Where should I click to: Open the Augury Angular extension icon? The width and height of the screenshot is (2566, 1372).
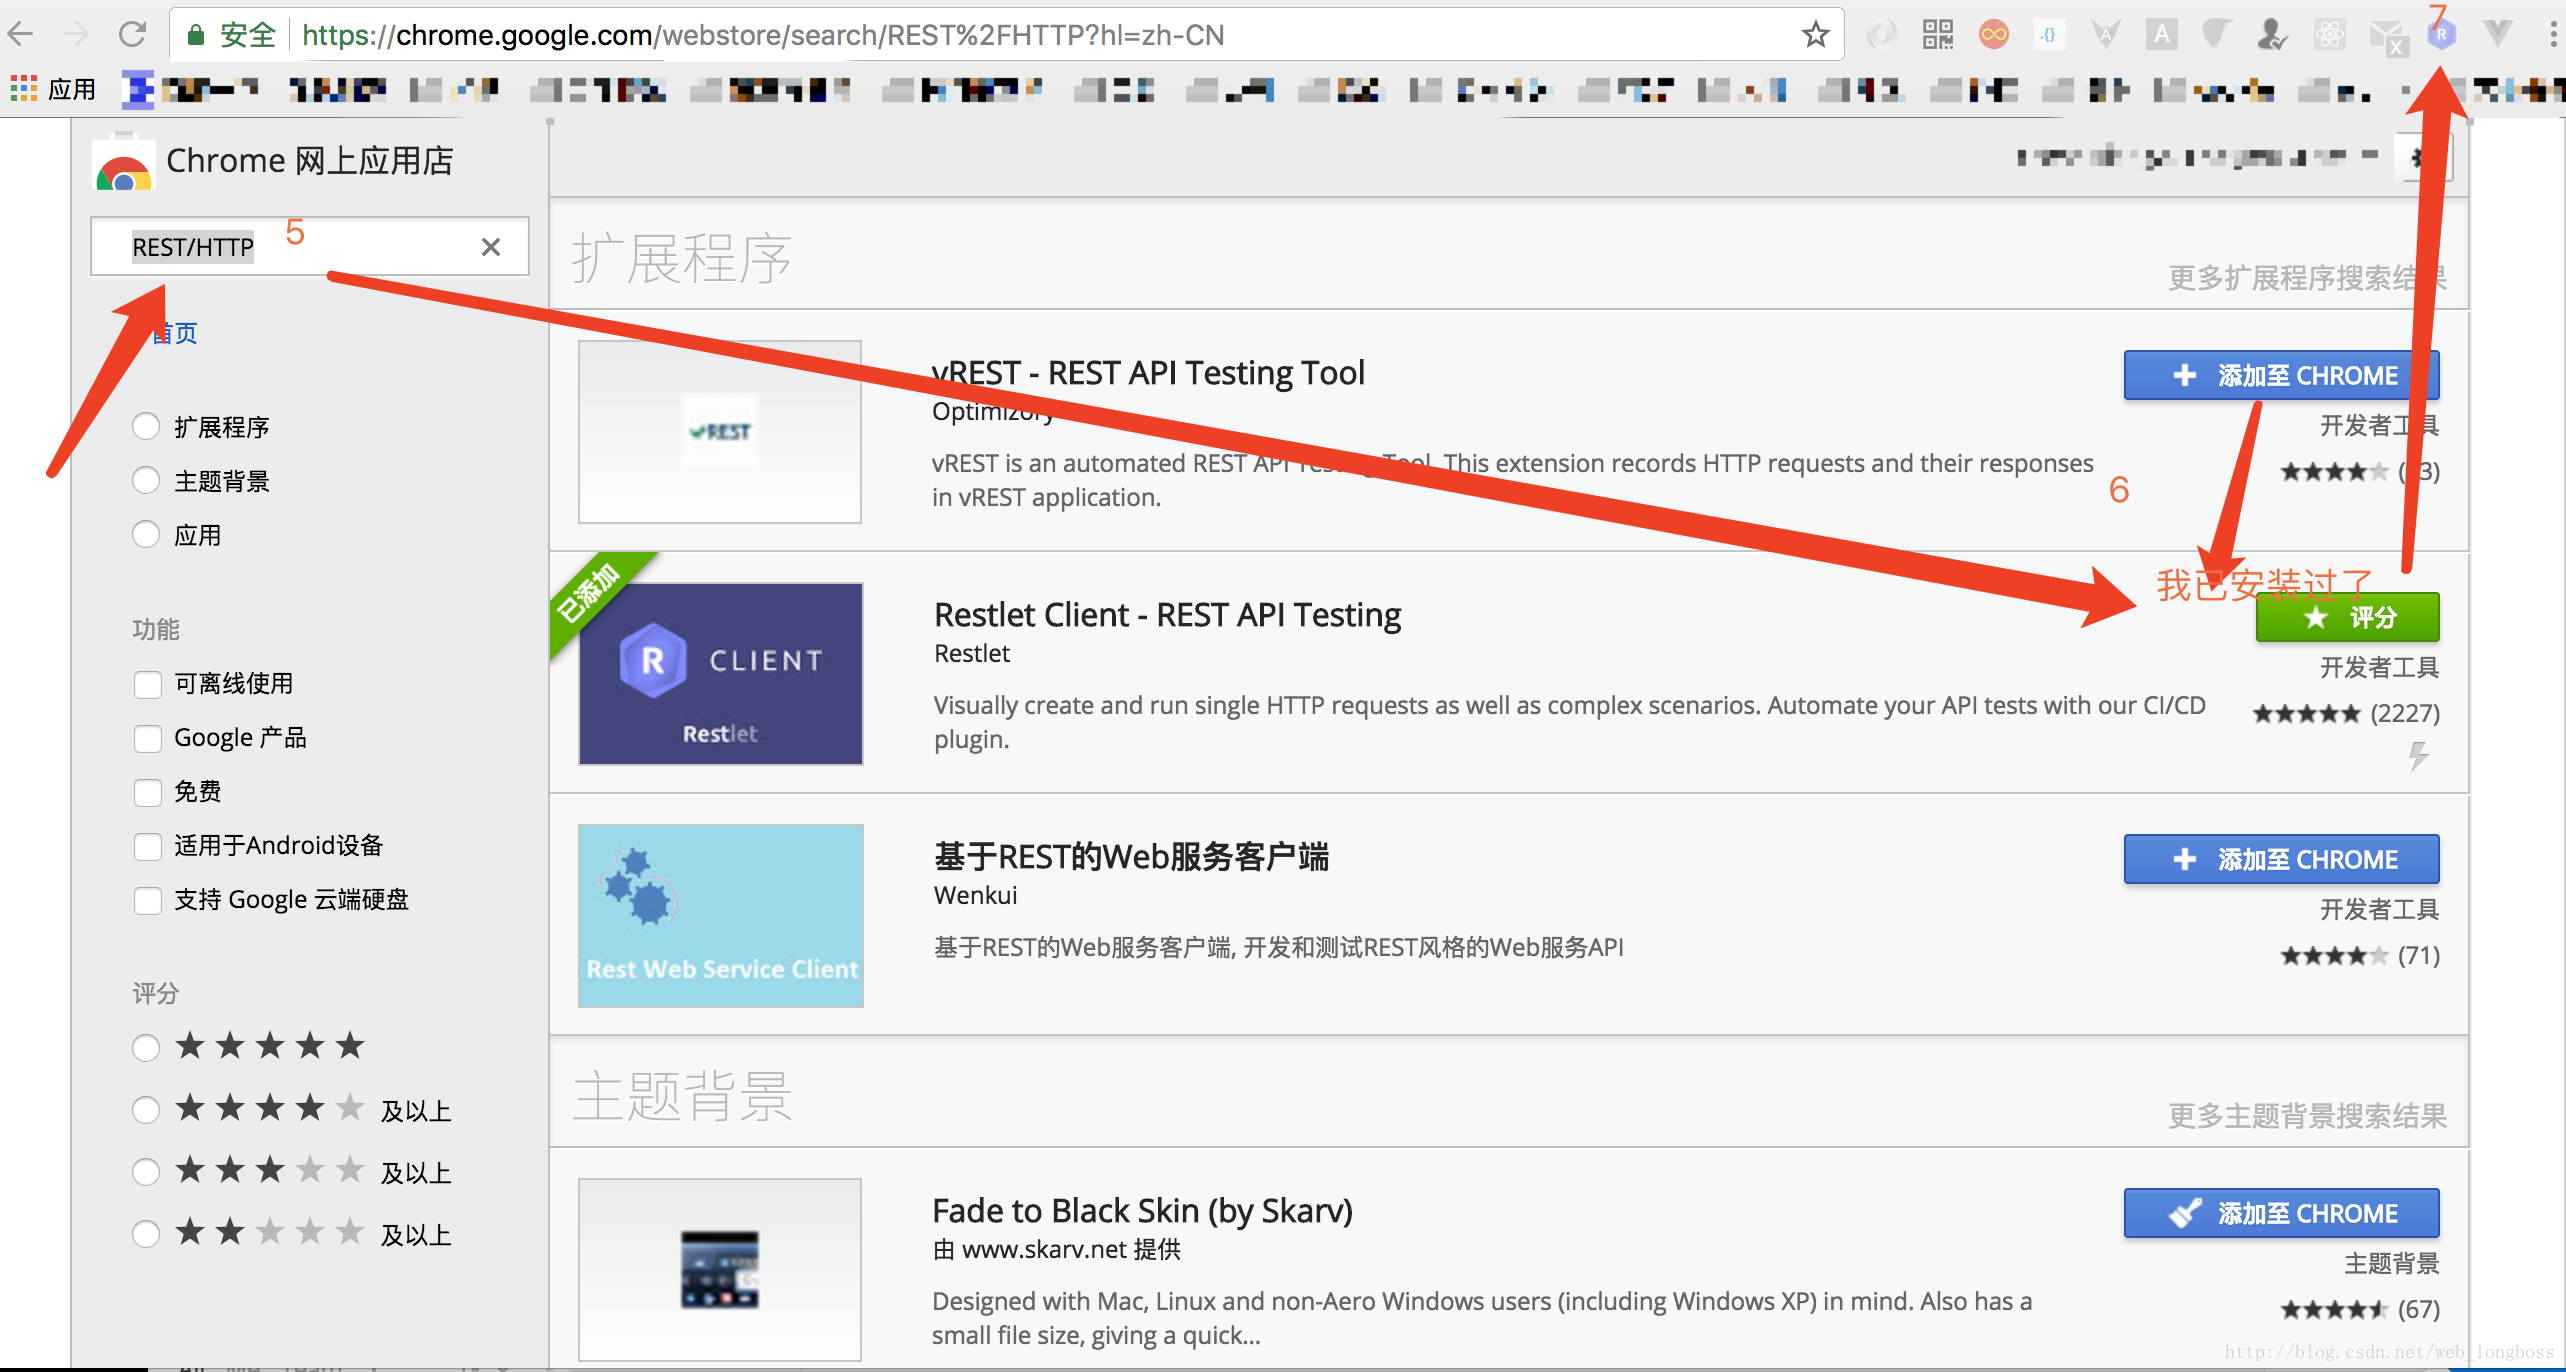tap(2105, 35)
